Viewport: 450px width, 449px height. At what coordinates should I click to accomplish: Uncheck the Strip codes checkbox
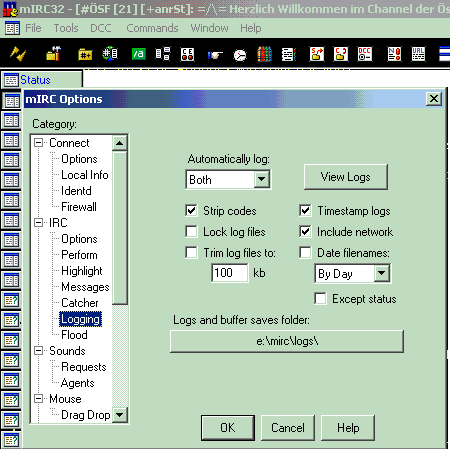(x=191, y=211)
